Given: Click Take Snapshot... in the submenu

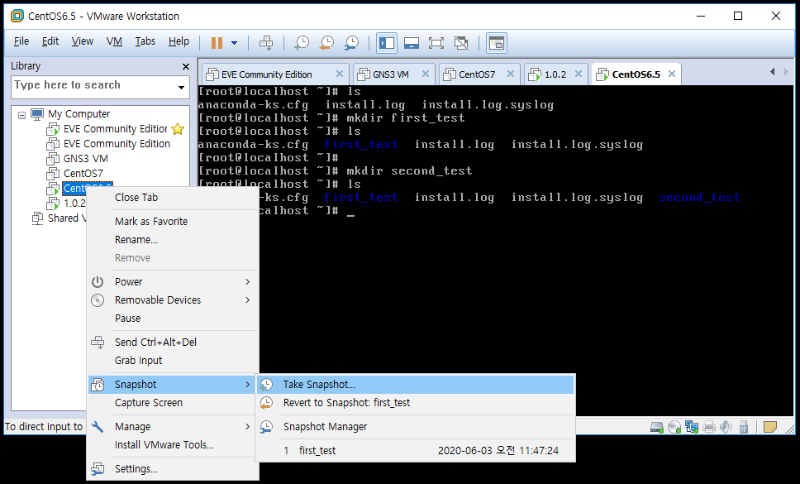Looking at the screenshot, I should click(x=415, y=385).
